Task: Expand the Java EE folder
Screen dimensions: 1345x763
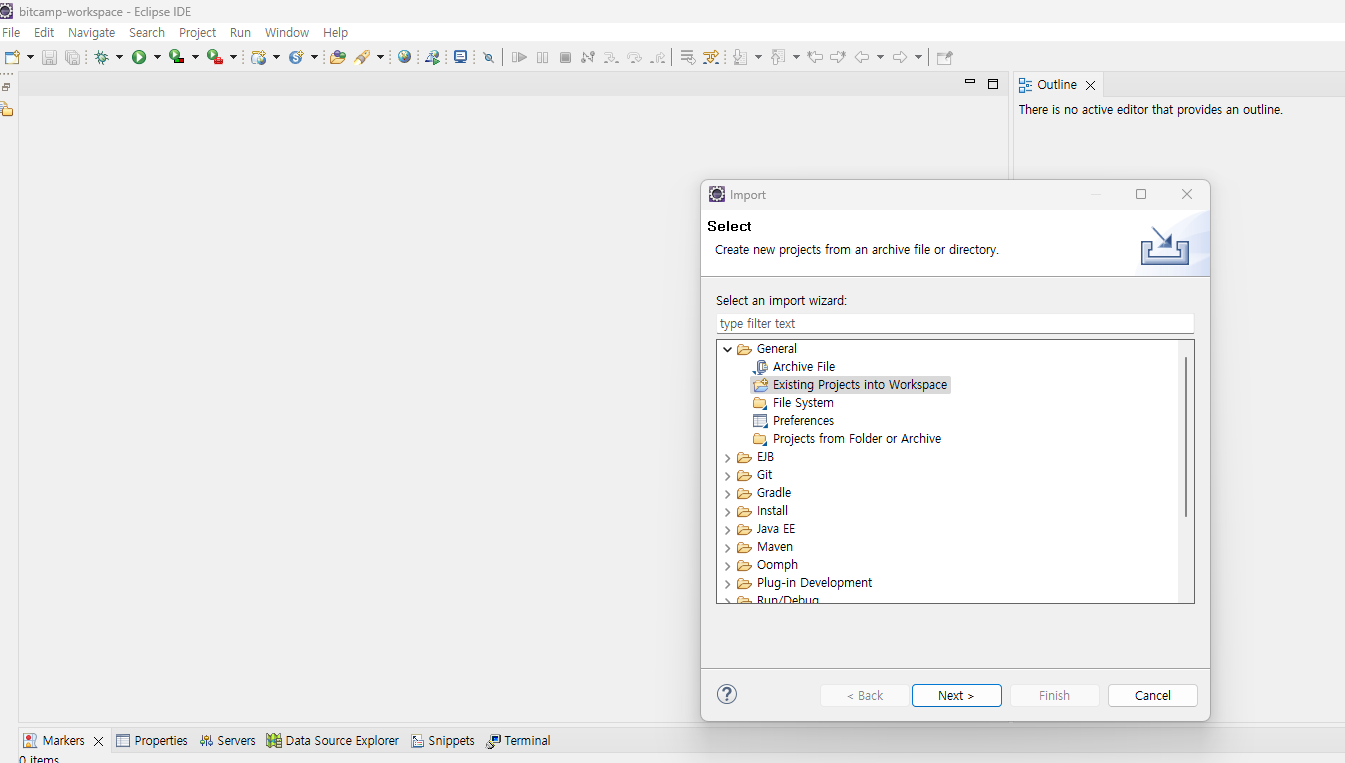Action: tap(728, 529)
